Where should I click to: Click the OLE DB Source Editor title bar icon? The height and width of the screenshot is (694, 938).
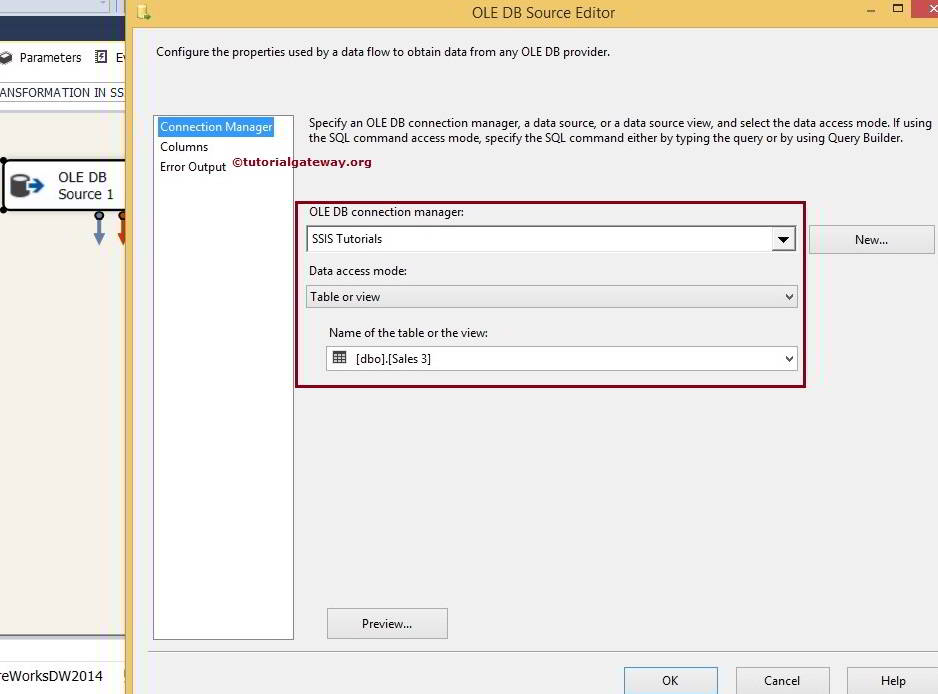pyautogui.click(x=142, y=12)
